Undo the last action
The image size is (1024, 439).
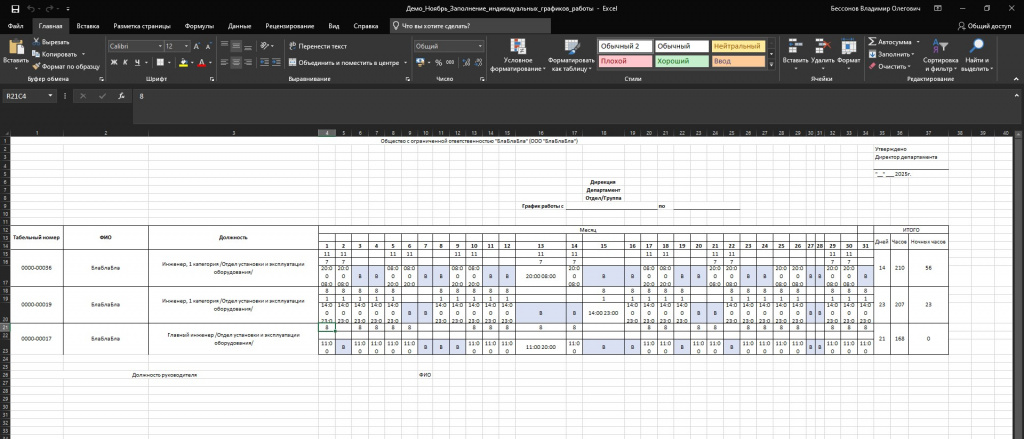point(31,8)
